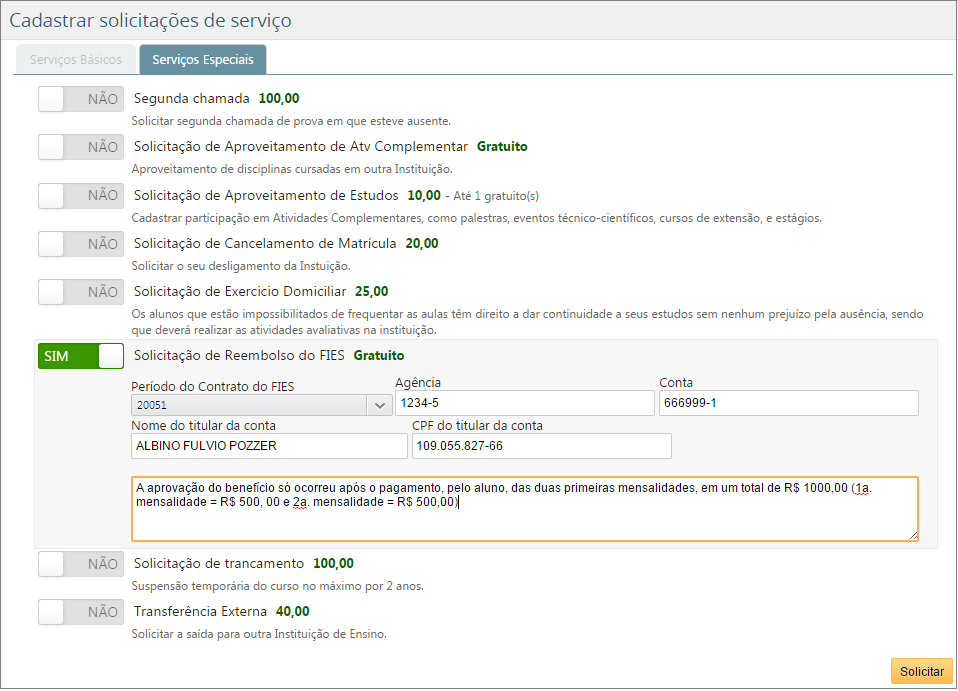The image size is (958, 691).
Task: Enable Solicitação de Cancelamento de Matrícula
Action: 80,243
